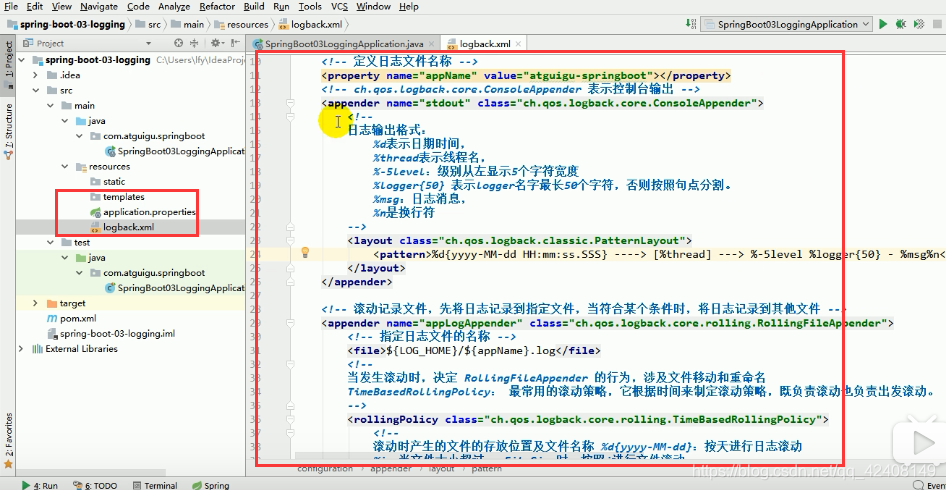Open the 4: Run tool window
The width and height of the screenshot is (946, 490).
point(40,485)
